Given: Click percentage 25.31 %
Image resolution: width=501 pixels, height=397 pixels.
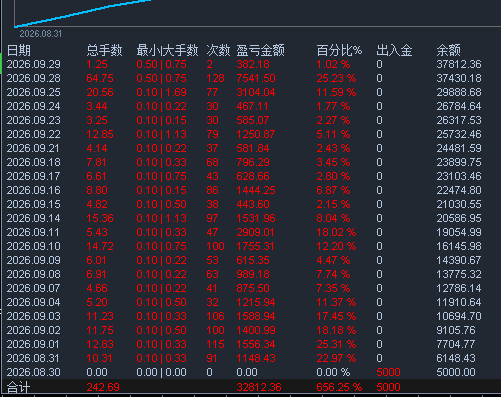Looking at the screenshot, I should [x=336, y=344].
